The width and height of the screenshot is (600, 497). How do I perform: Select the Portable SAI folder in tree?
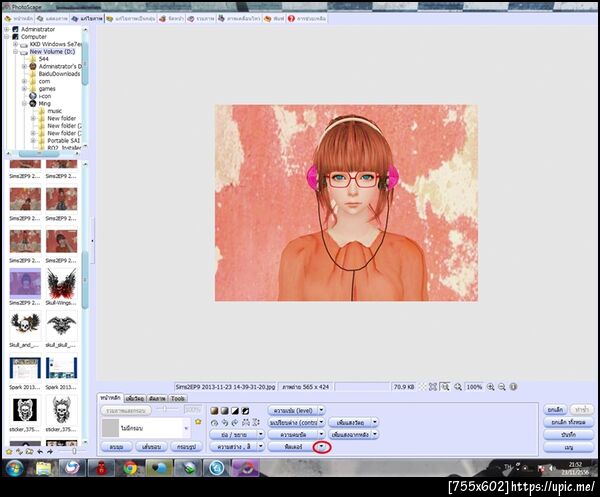tap(64, 141)
